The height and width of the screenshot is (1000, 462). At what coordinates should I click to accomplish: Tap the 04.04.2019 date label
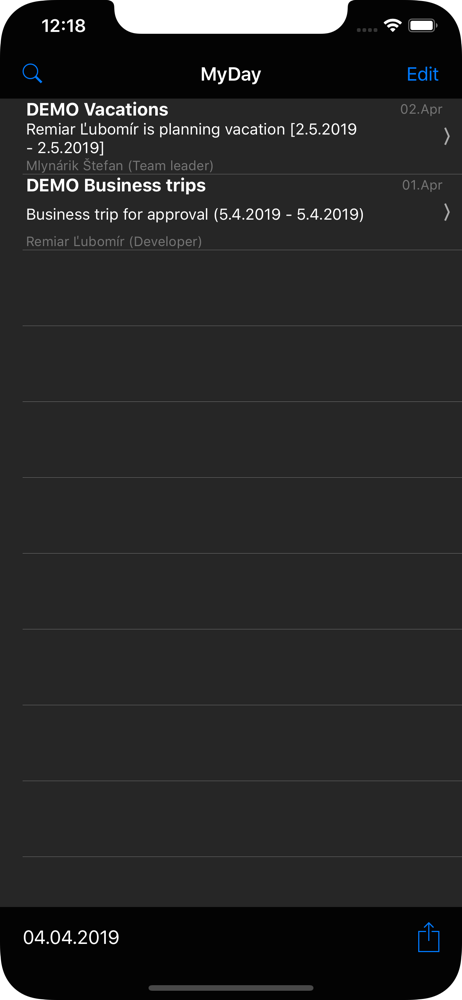[71, 938]
